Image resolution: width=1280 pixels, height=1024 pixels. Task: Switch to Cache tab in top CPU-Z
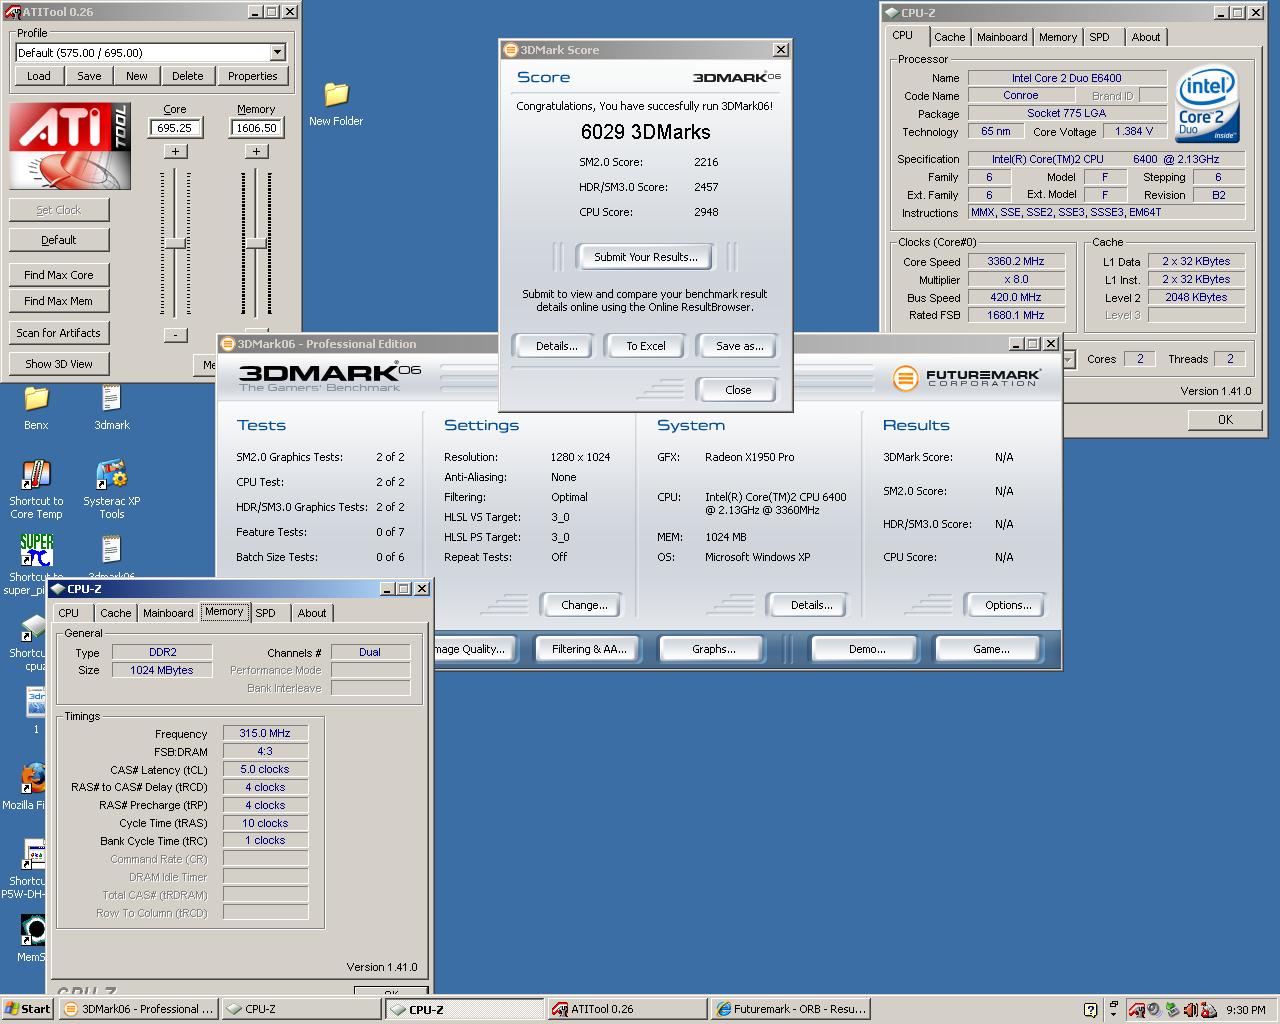click(x=949, y=37)
